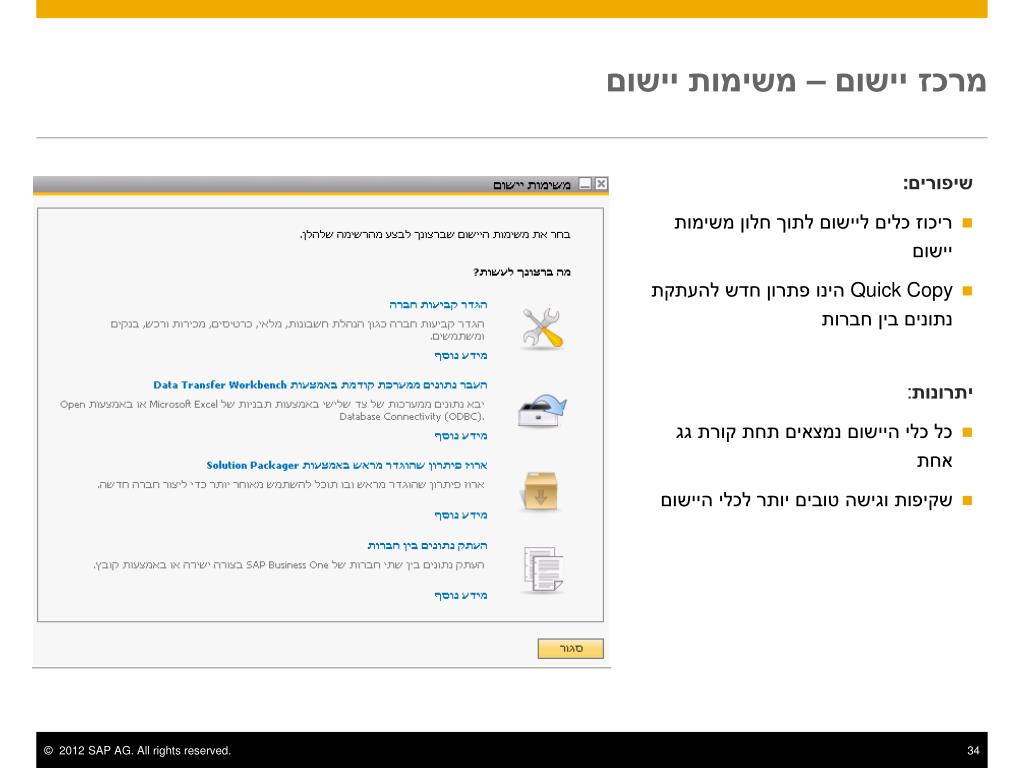This screenshot has height=768, width=1024.
Task: Click מידע נוסף under Data Transfer Workbench
Action: 461,436
